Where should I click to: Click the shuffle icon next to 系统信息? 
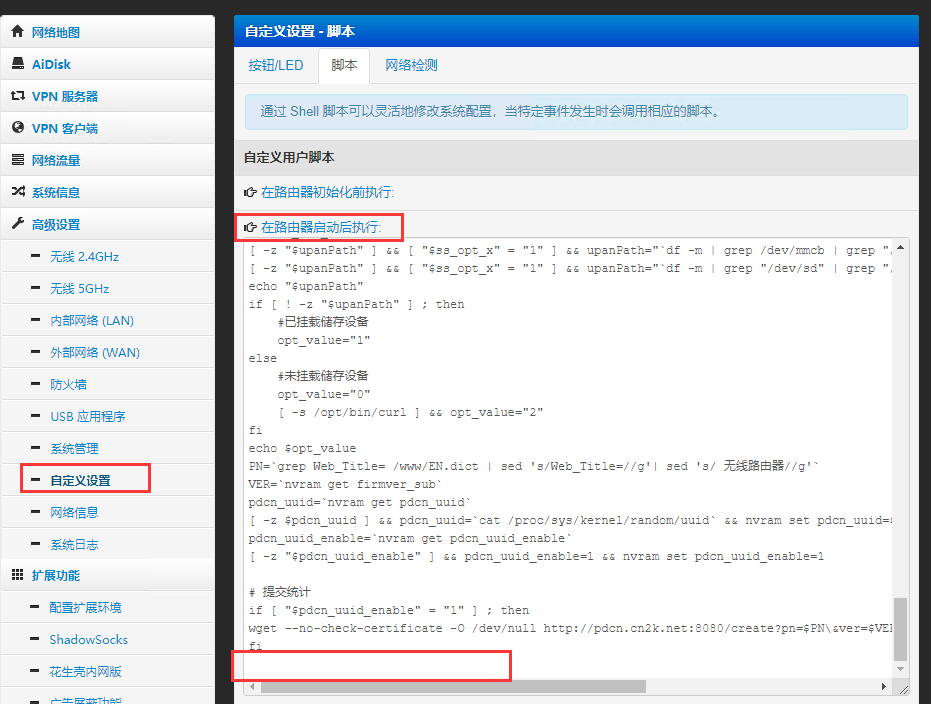[16, 191]
